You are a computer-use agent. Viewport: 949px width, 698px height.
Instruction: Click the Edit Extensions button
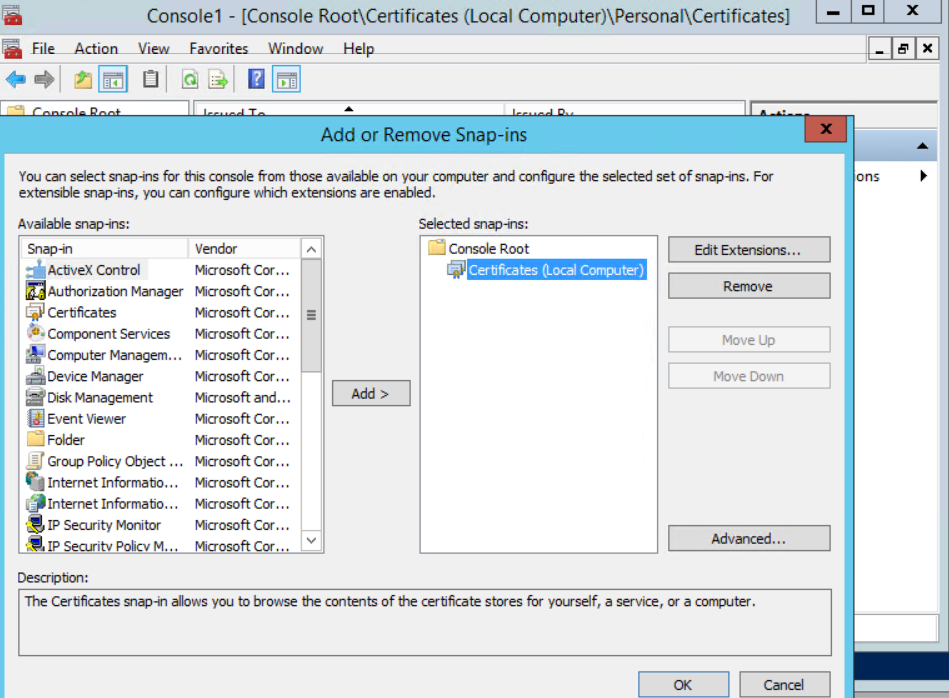[x=748, y=250]
